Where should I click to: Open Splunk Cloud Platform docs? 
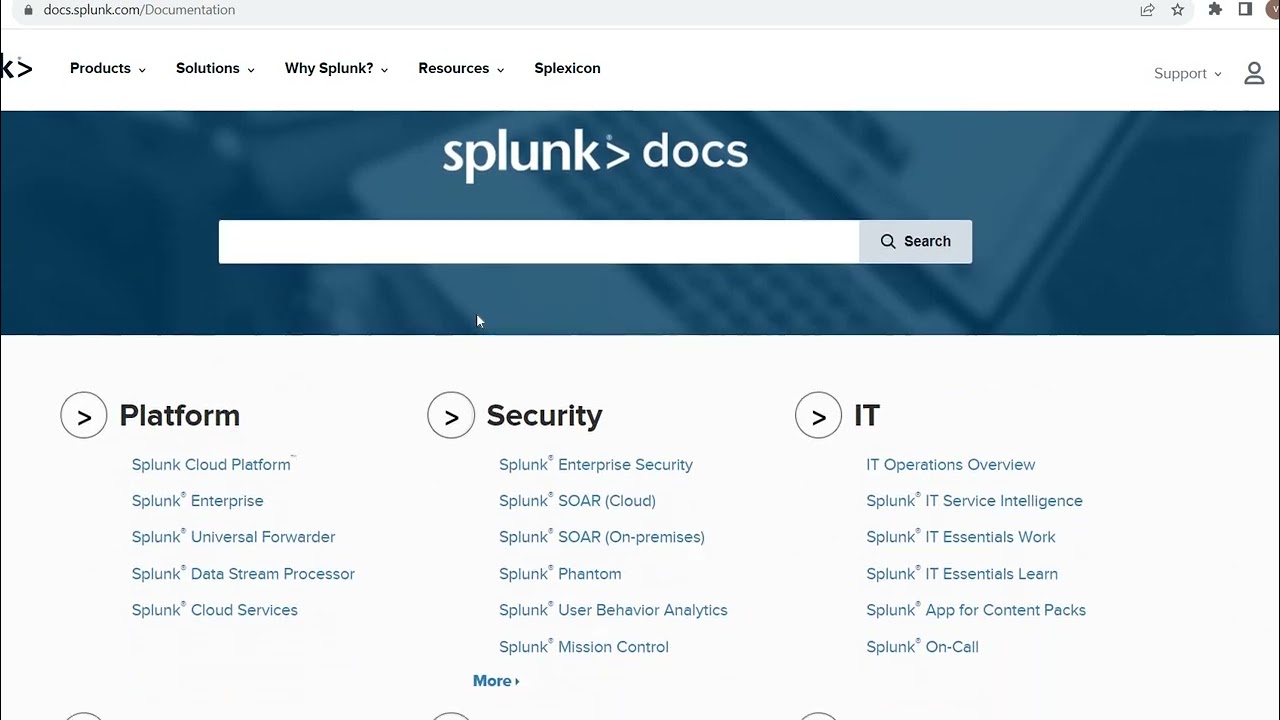tap(212, 464)
